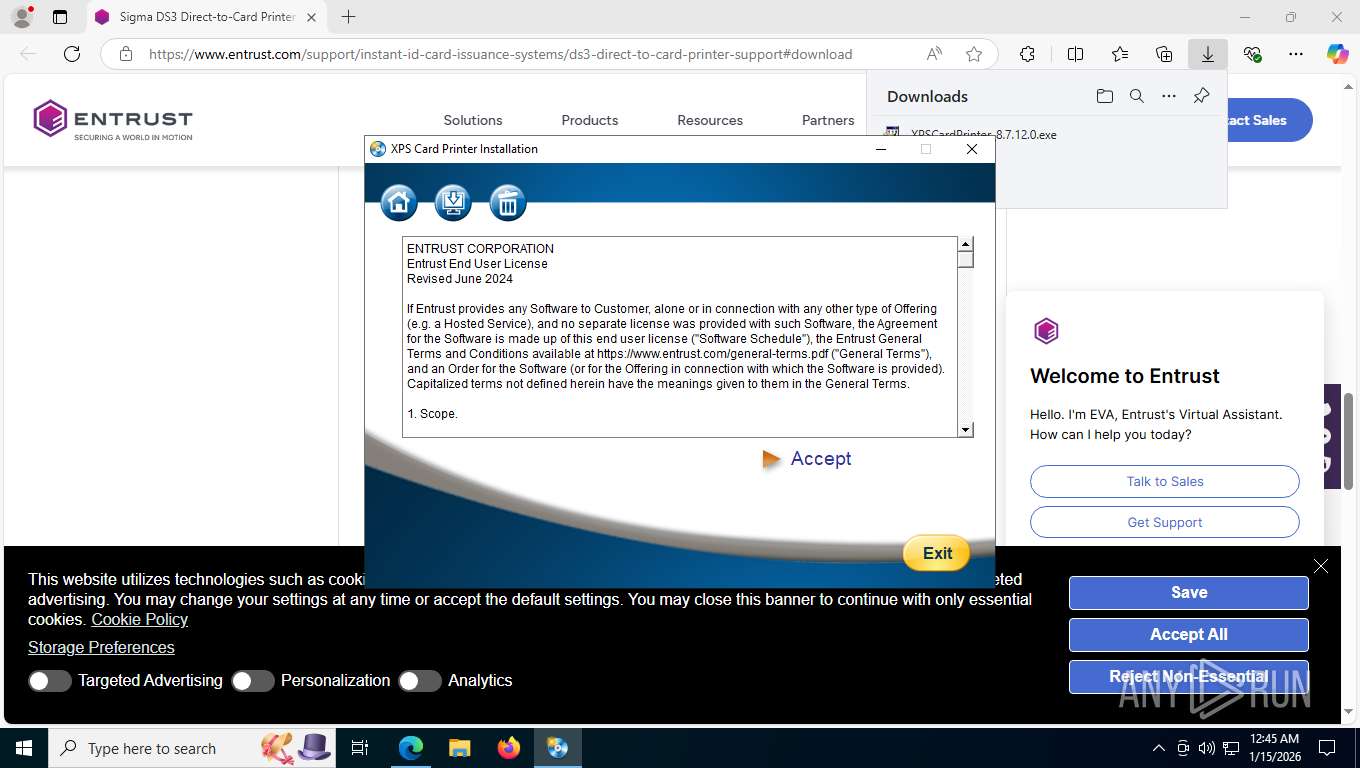Click Reject Non-Essential cookies
This screenshot has height=768, width=1360.
tap(1189, 677)
